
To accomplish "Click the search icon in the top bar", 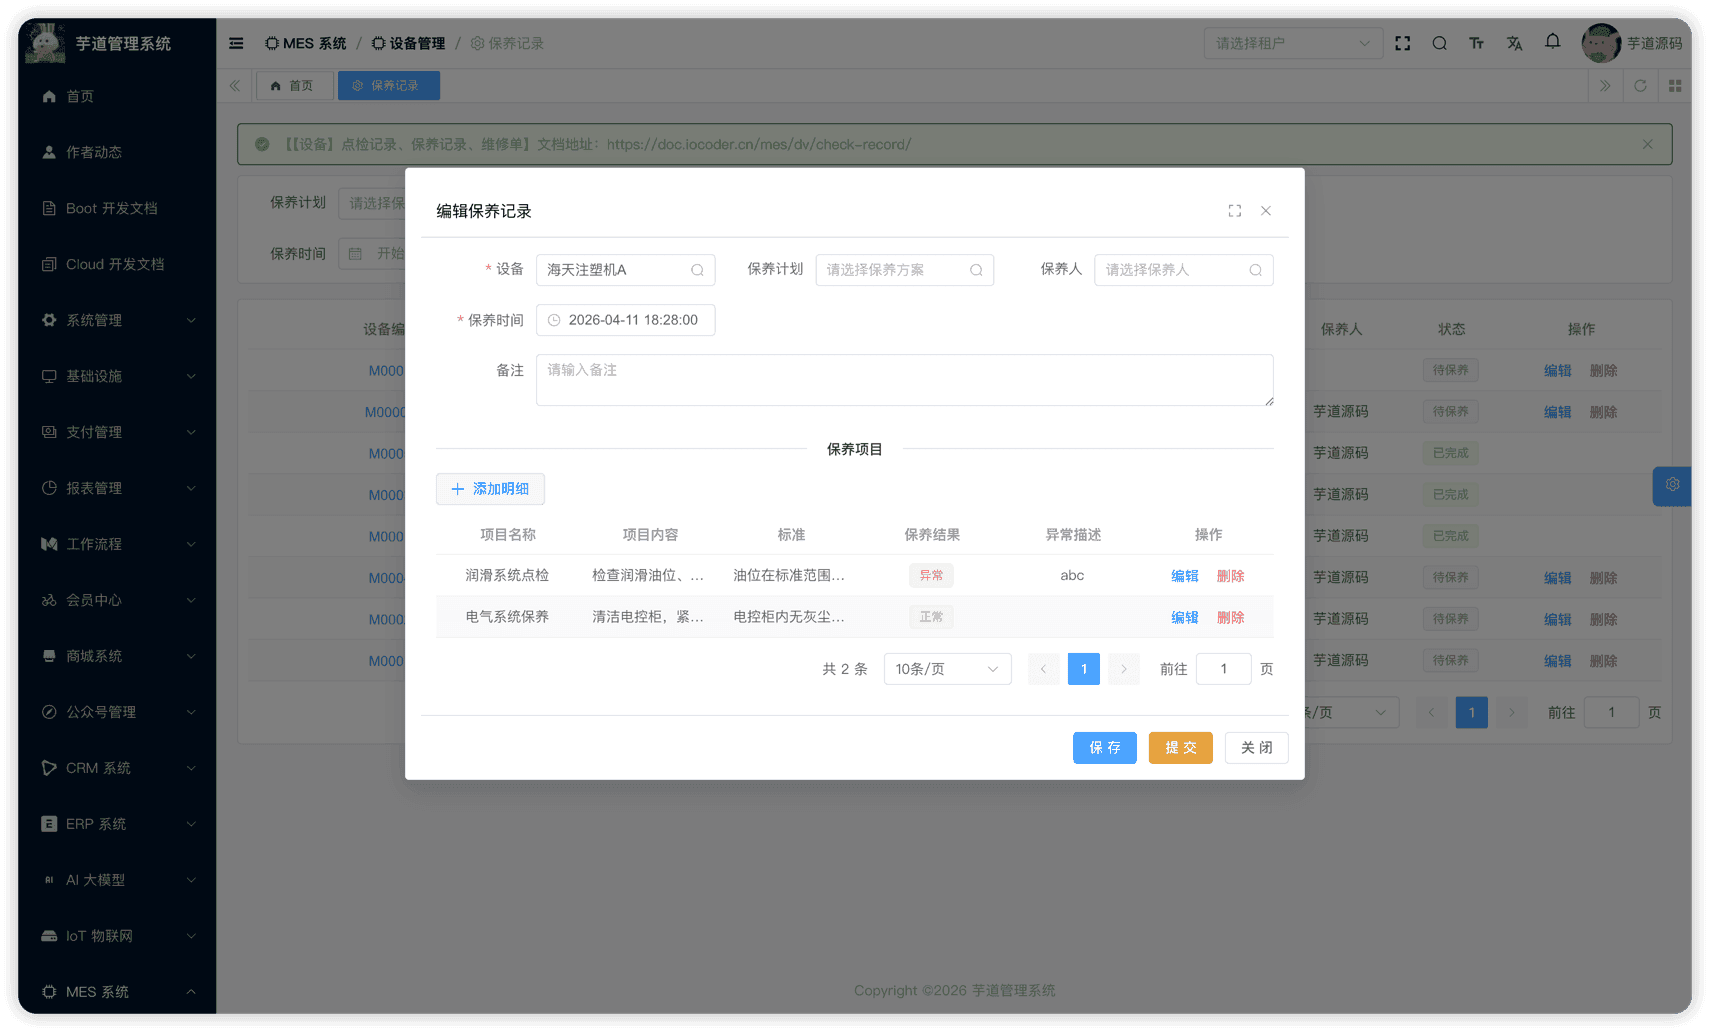I will (1439, 43).
